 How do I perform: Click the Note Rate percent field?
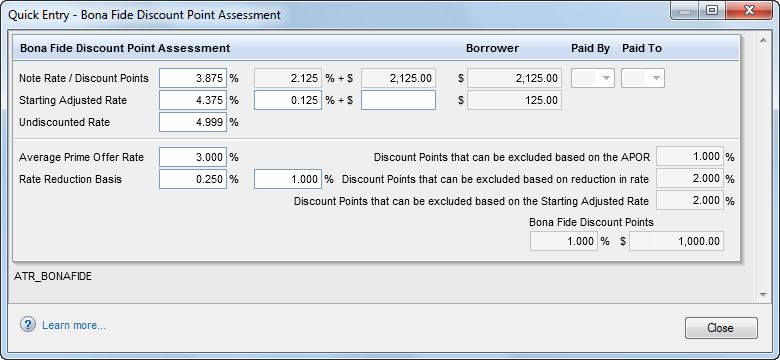[x=193, y=78]
